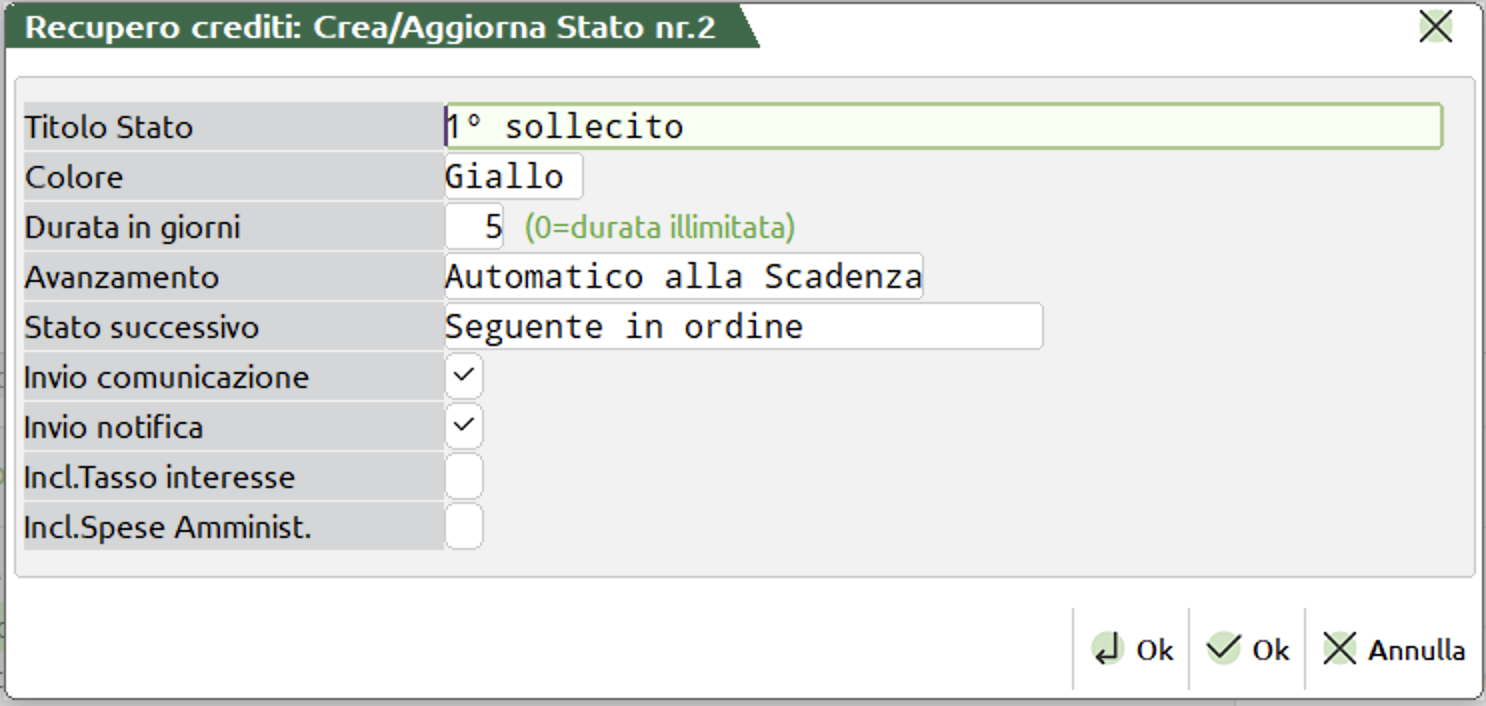Open the Colore field showing Giallo

513,177
